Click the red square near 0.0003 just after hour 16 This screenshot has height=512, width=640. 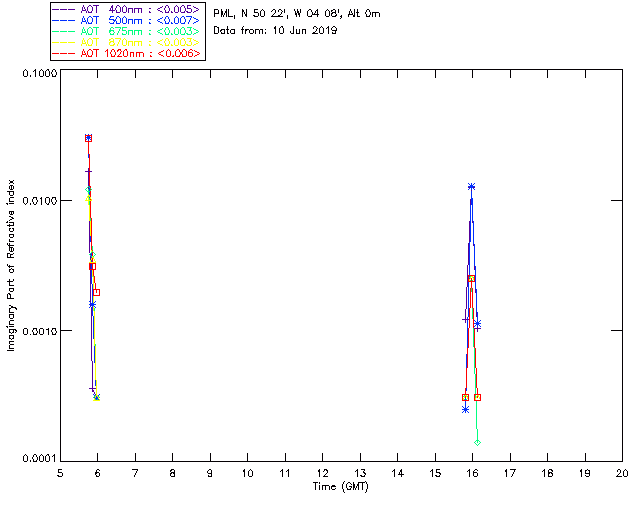478,397
